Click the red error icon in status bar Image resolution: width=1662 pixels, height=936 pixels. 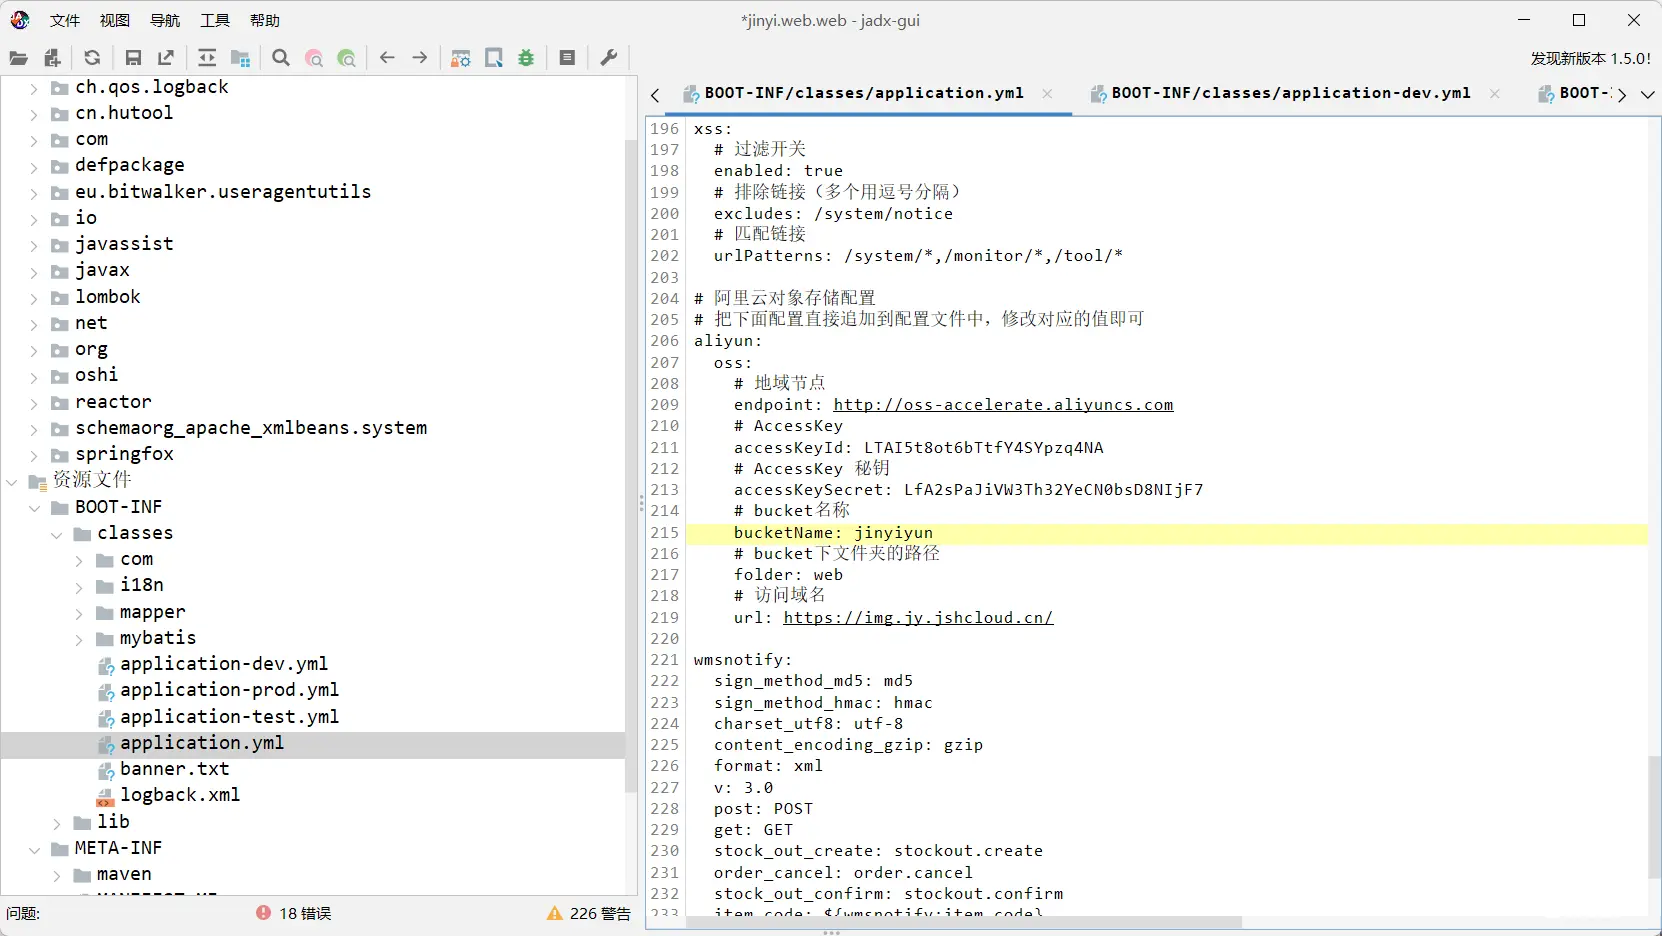coord(263,913)
